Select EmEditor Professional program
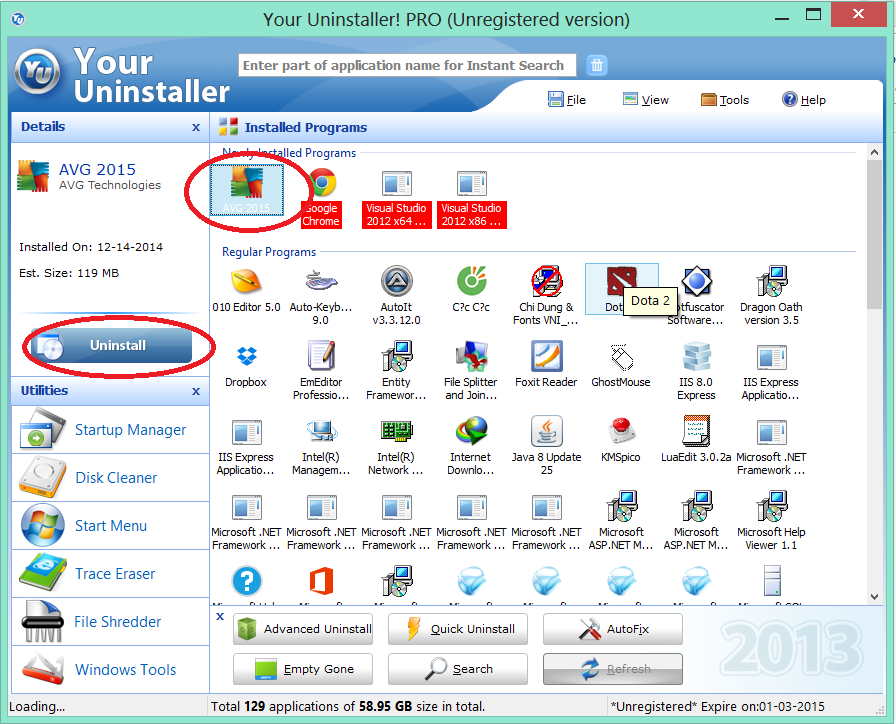This screenshot has width=896, height=724. tap(321, 370)
